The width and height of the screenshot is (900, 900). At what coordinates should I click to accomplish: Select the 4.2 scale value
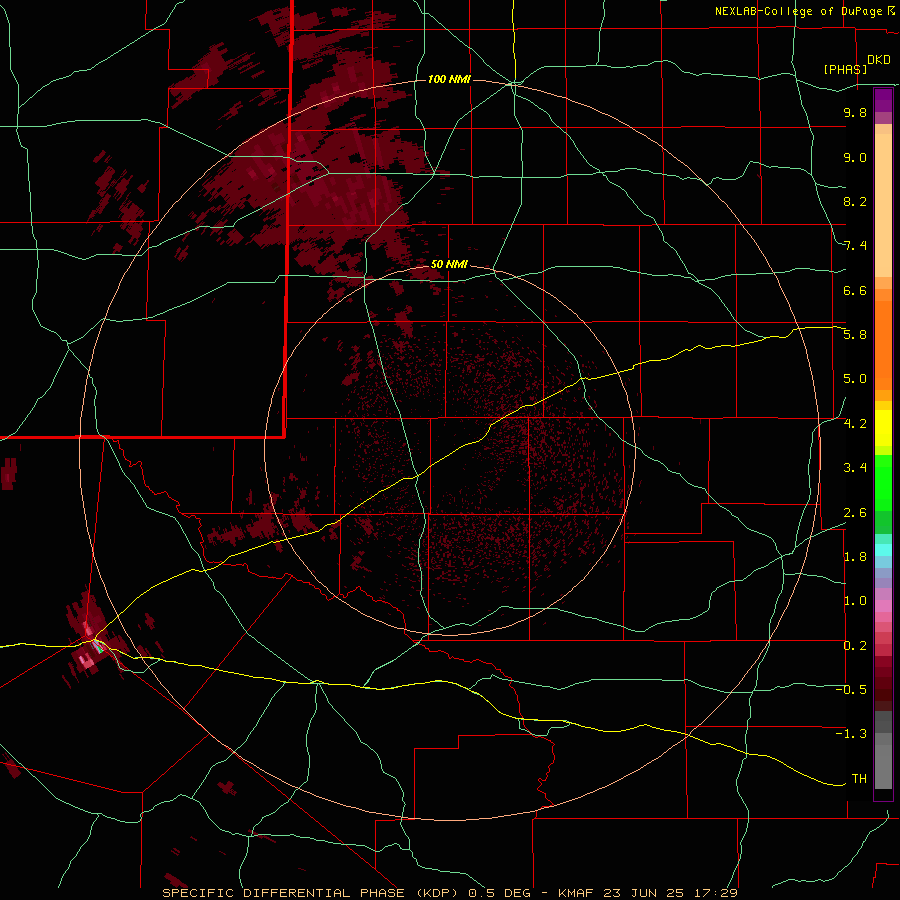click(855, 424)
